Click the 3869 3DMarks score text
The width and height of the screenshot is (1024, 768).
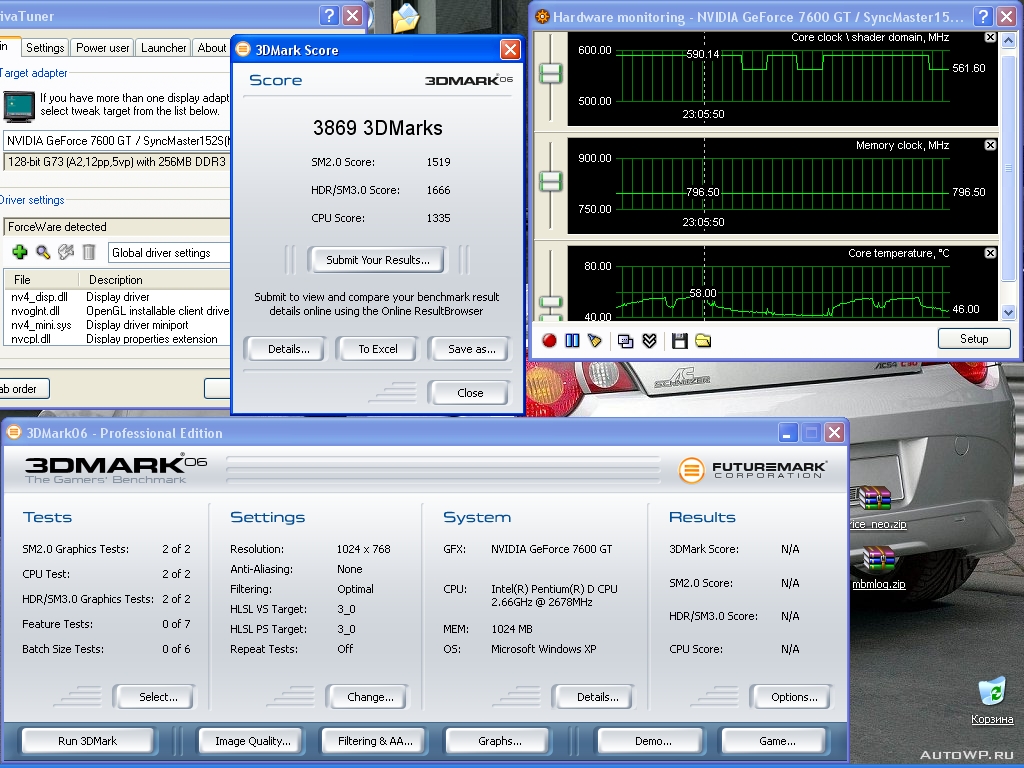click(x=377, y=127)
